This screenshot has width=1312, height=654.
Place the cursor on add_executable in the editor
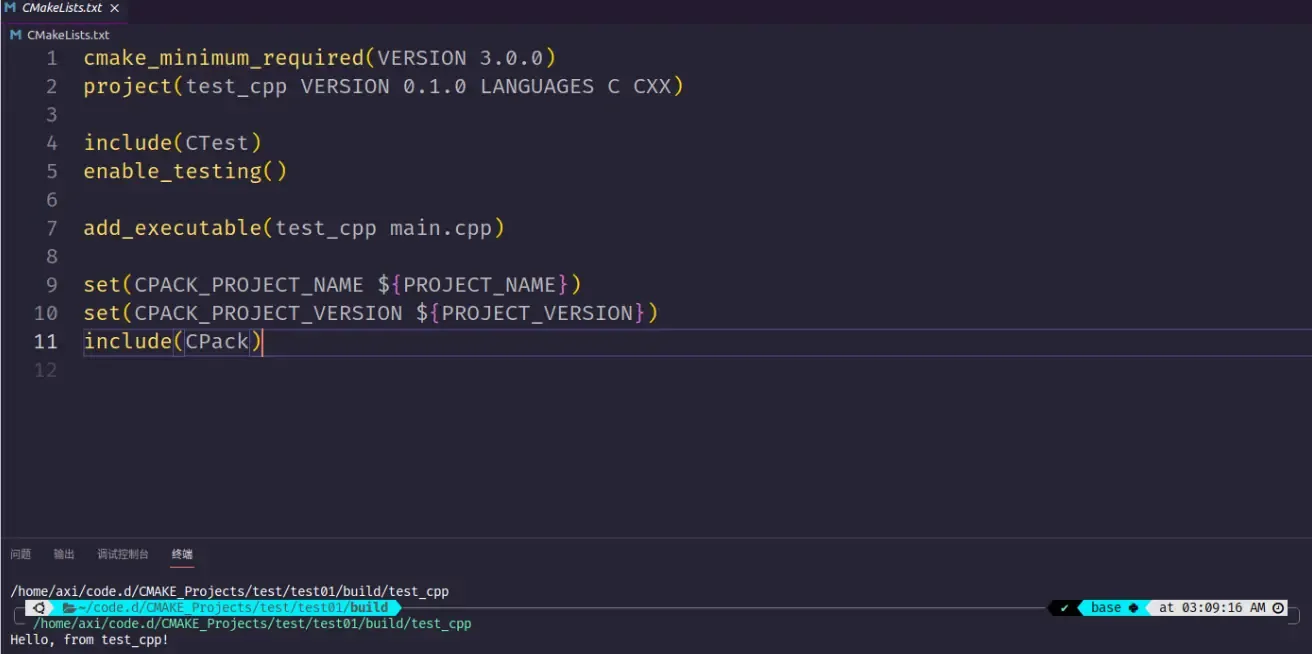[x=172, y=228]
